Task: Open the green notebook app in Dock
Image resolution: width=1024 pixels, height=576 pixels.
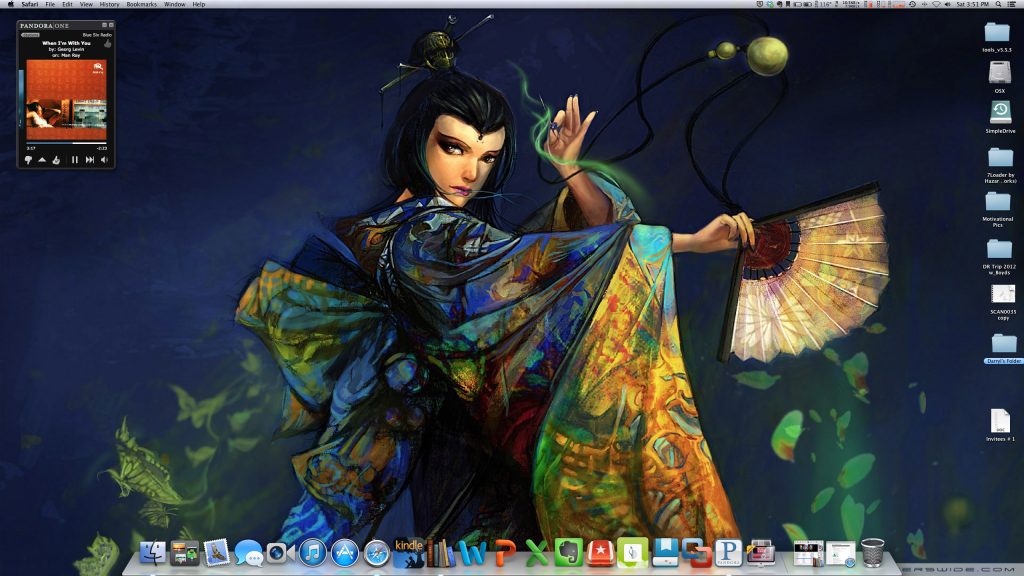Action: pos(633,553)
